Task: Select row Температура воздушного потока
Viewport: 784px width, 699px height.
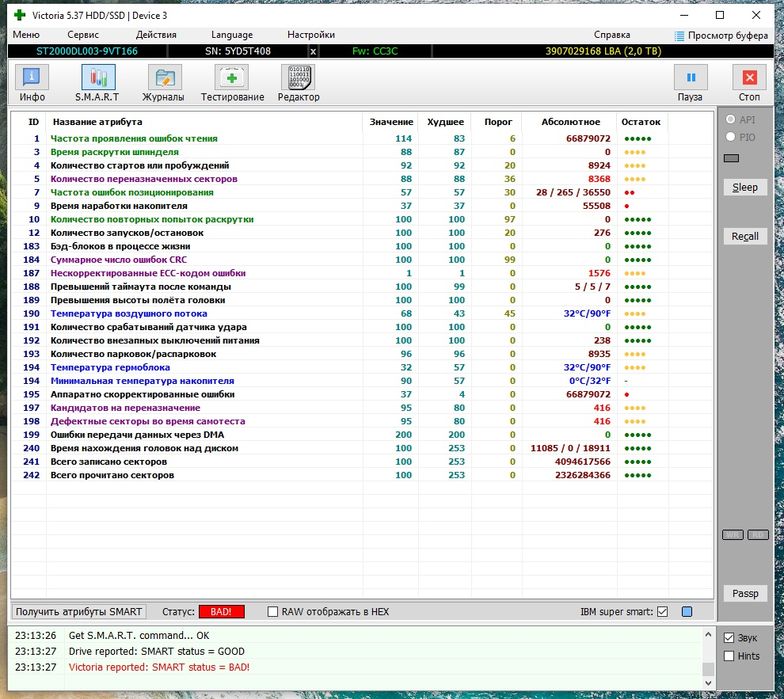Action: (x=362, y=314)
